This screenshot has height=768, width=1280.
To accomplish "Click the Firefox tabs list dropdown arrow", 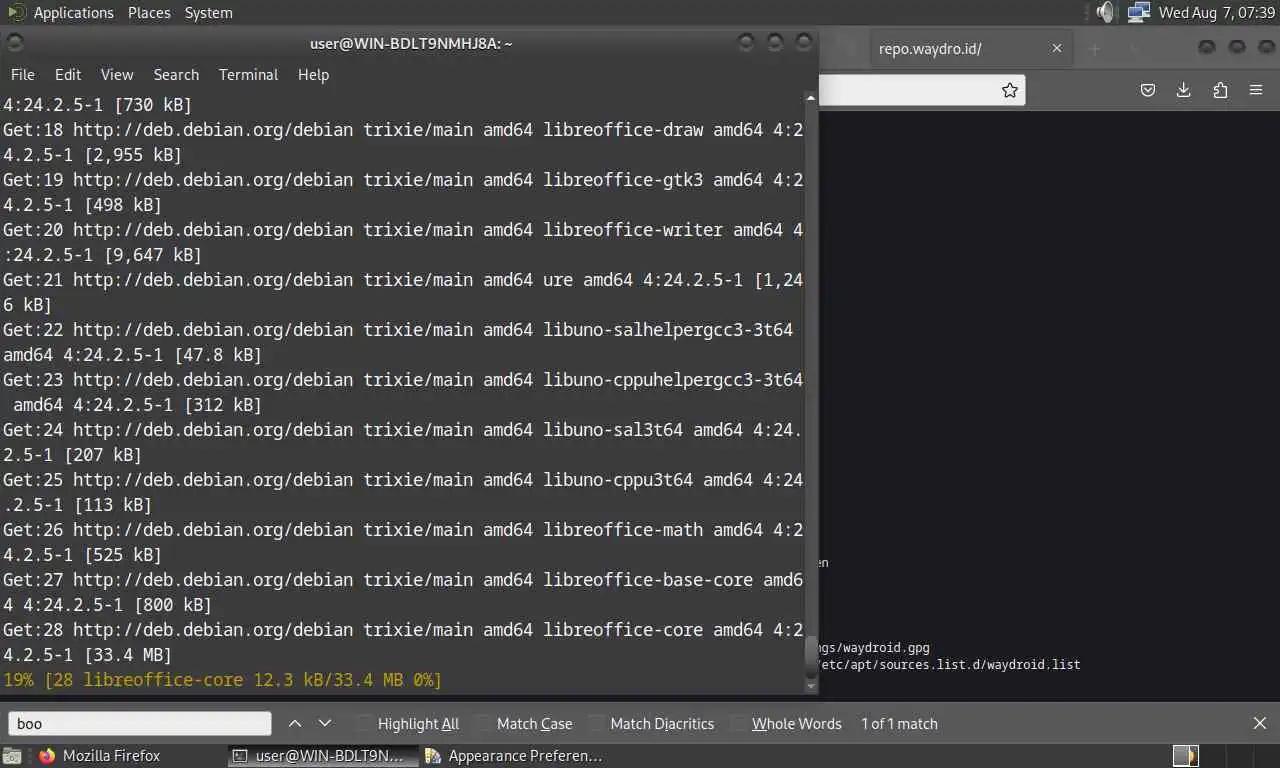I will (x=1134, y=48).
